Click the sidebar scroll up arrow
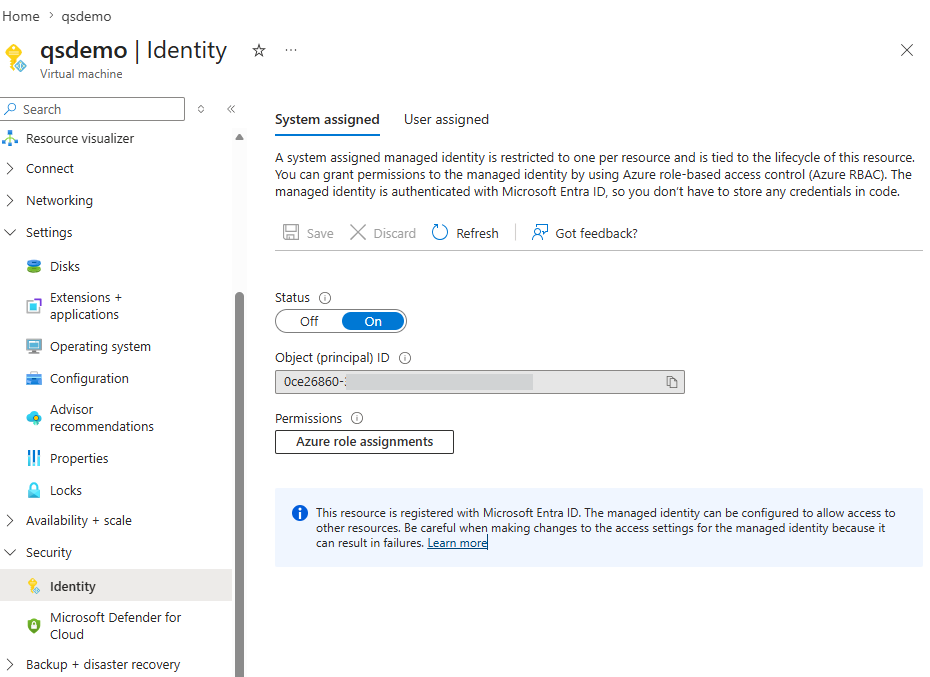930x677 pixels. click(x=240, y=137)
